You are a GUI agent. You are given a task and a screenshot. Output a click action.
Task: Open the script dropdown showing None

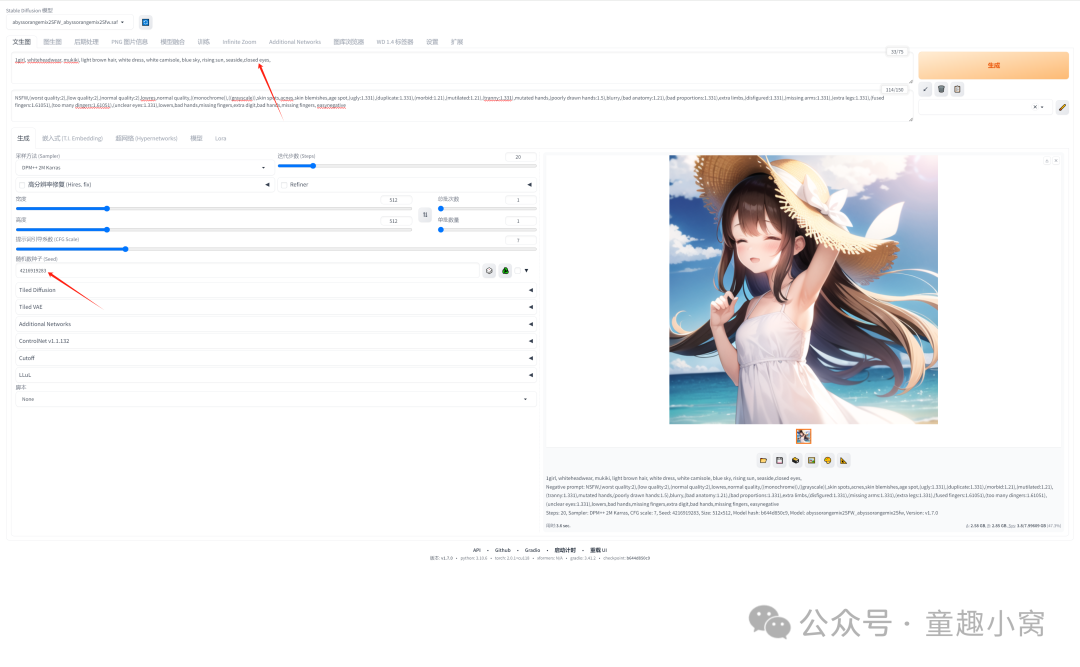[276, 399]
